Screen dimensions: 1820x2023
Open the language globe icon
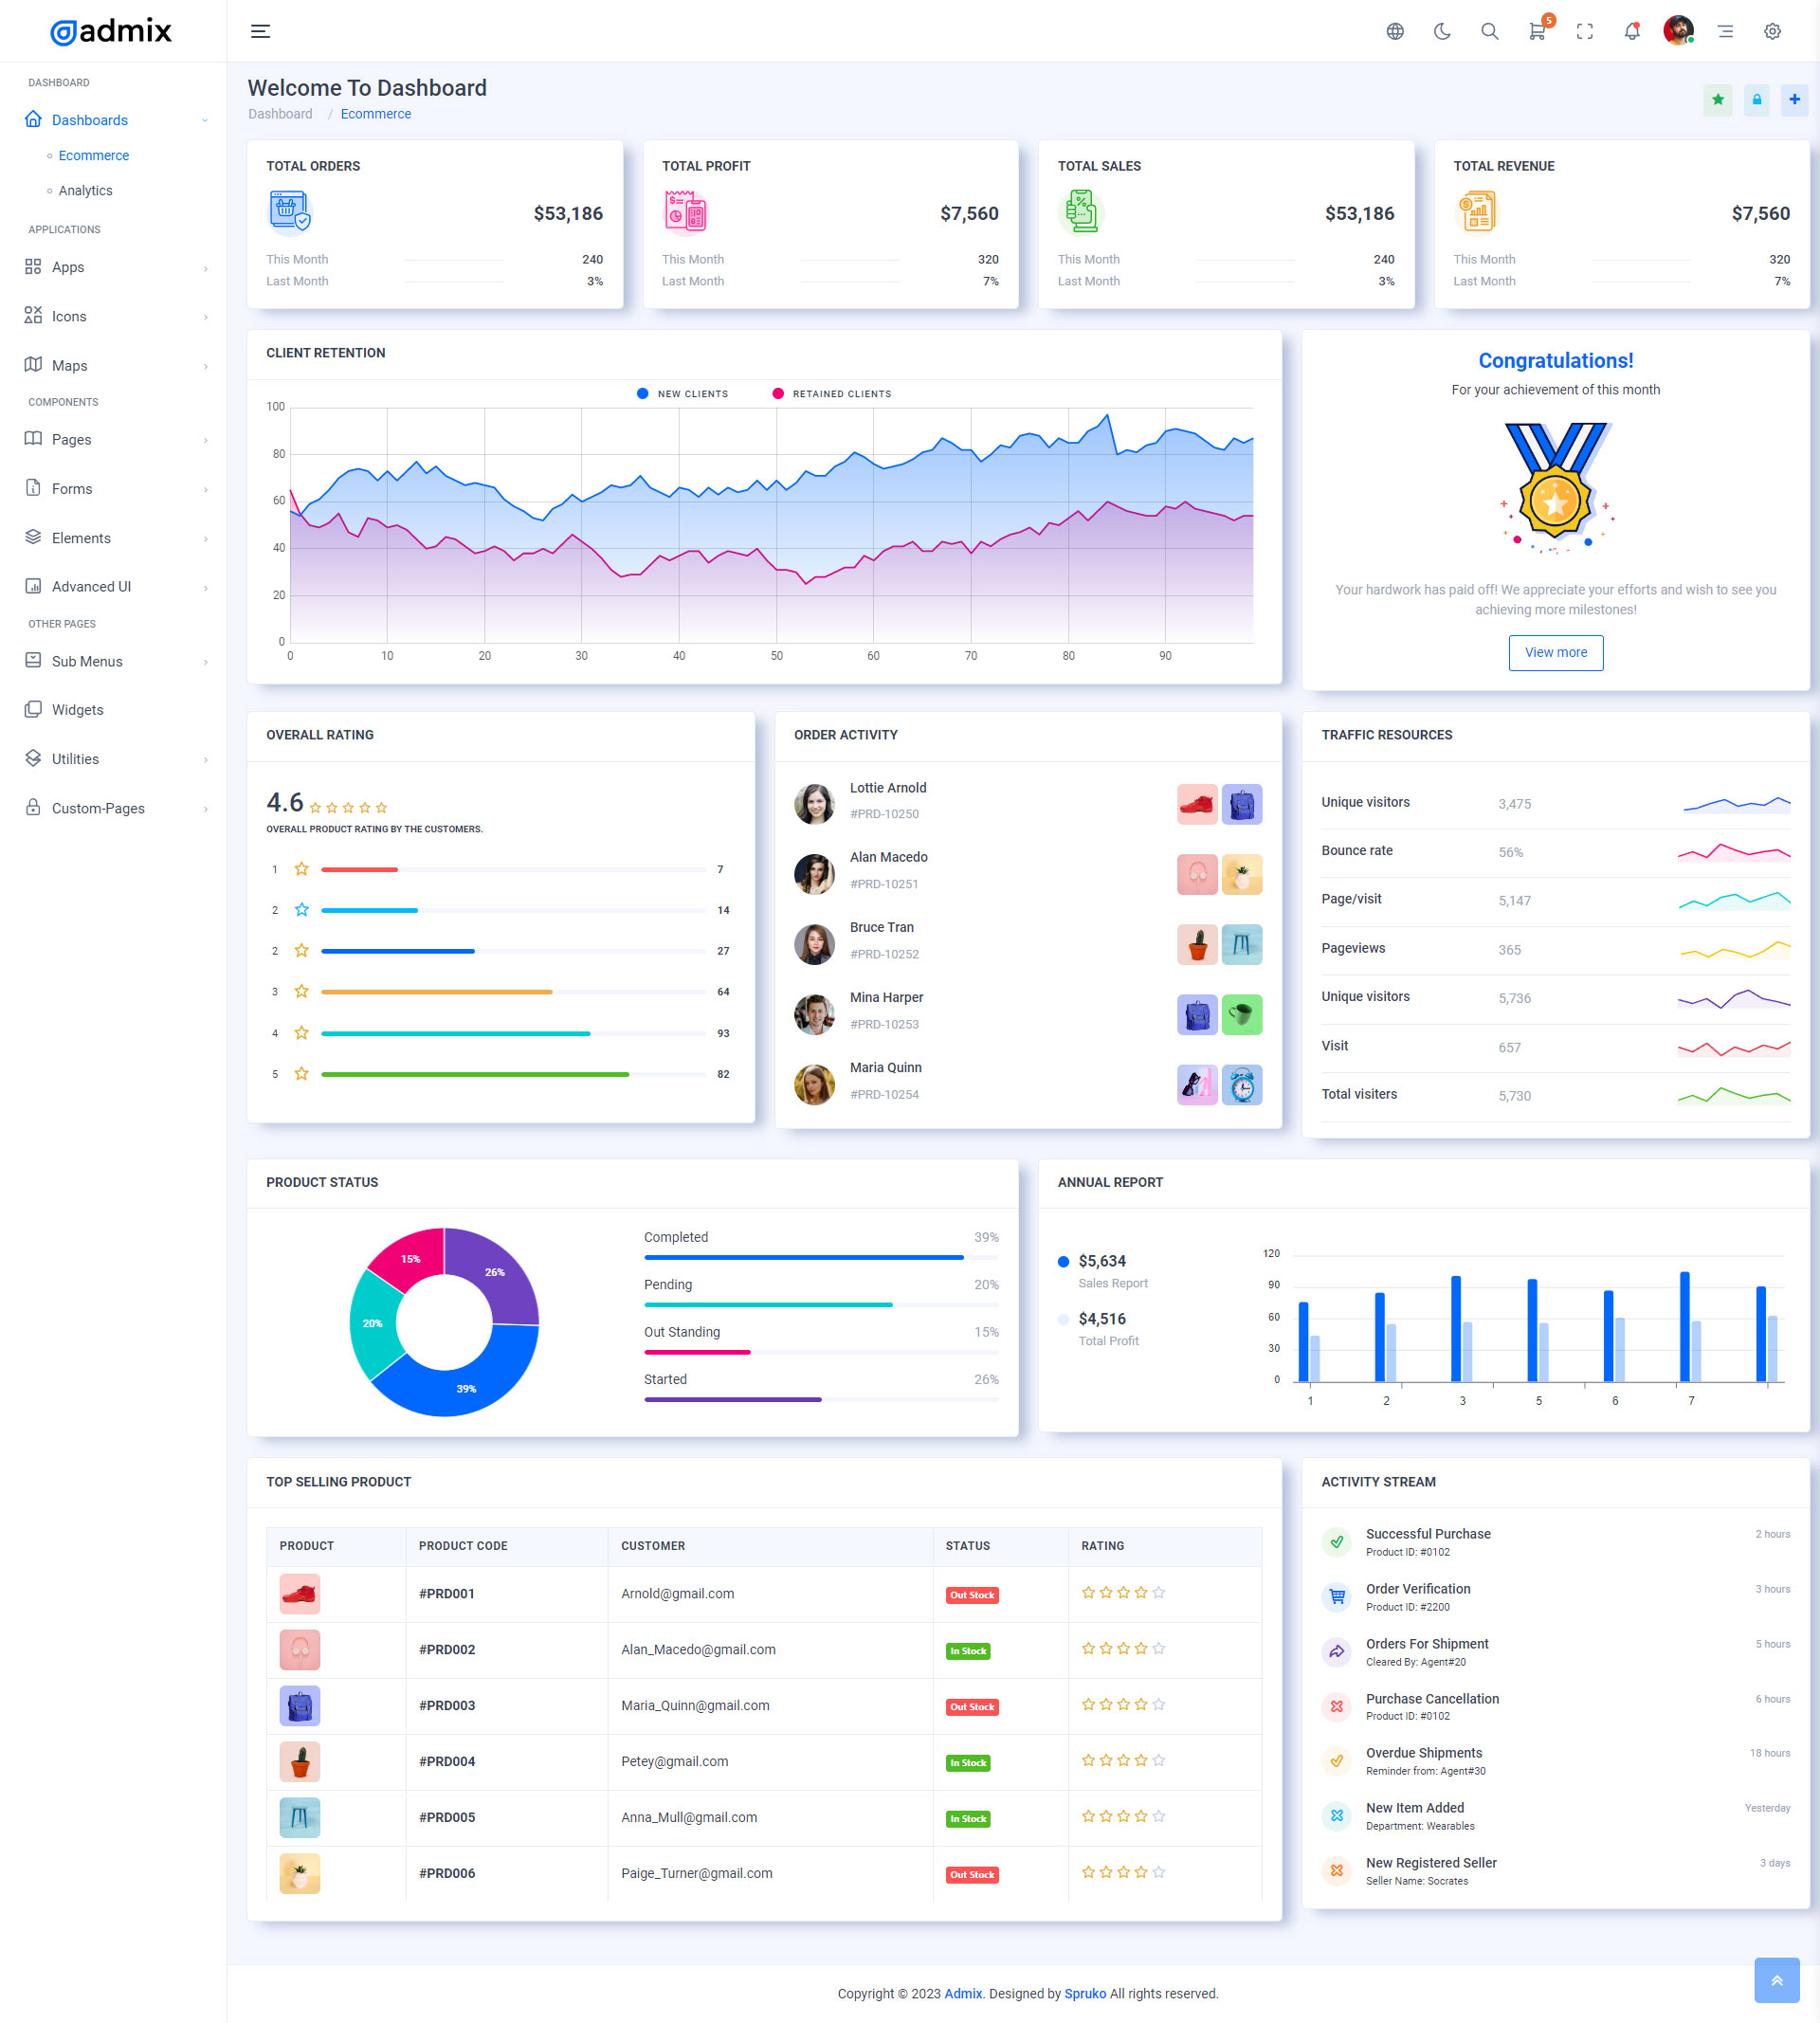point(1394,31)
